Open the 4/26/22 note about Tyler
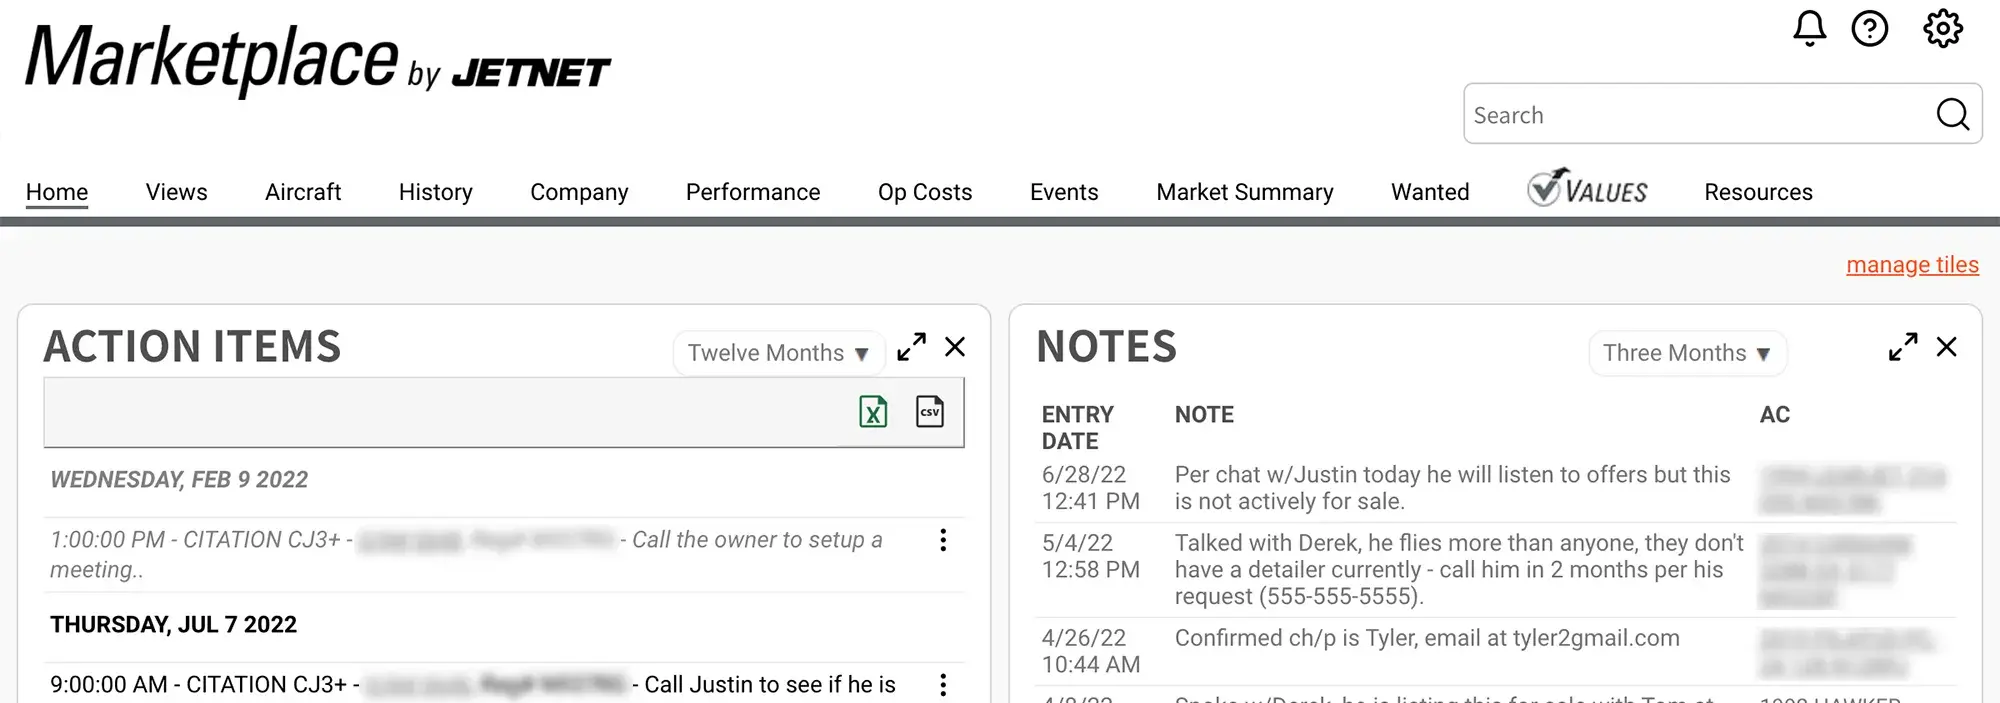Viewport: 2000px width, 703px height. (1427, 638)
